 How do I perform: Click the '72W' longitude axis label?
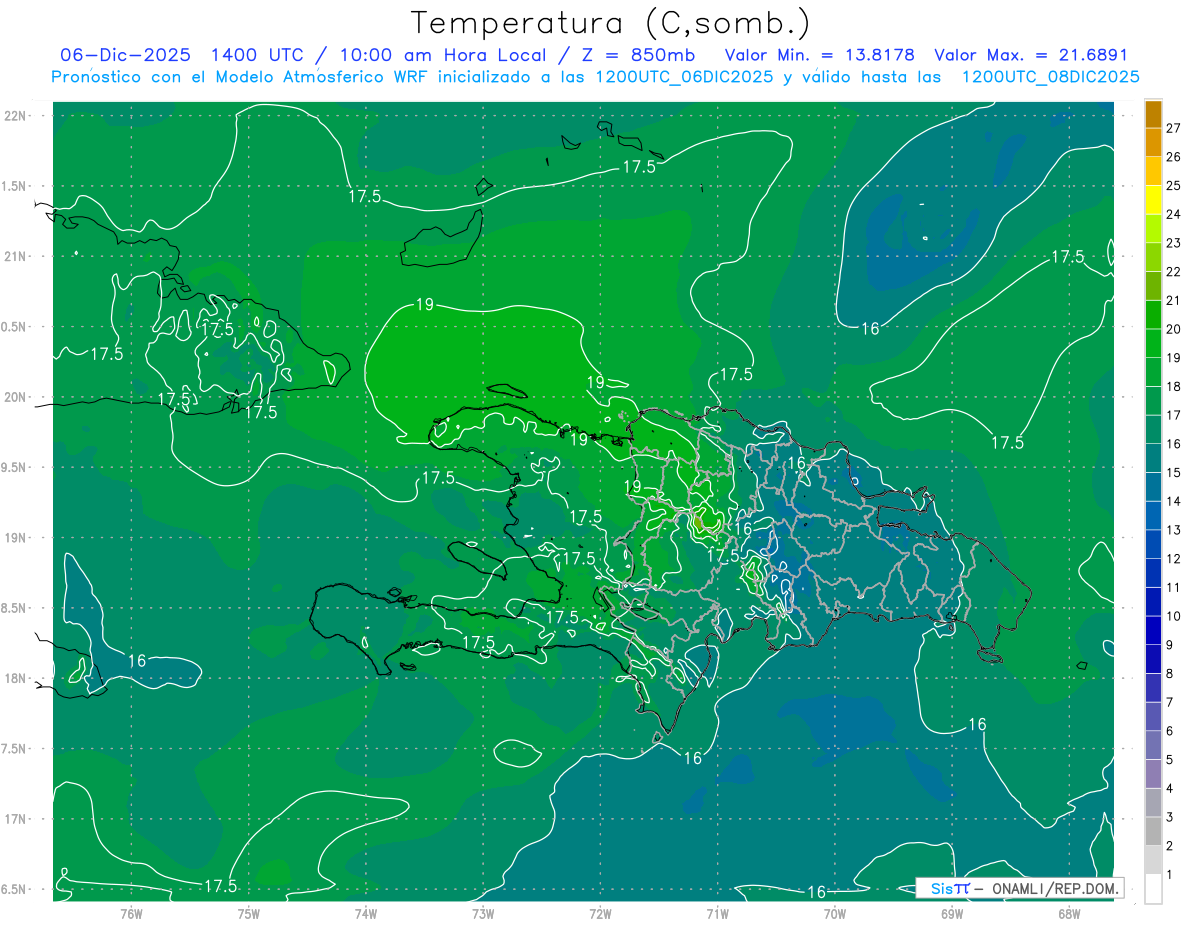tap(600, 913)
